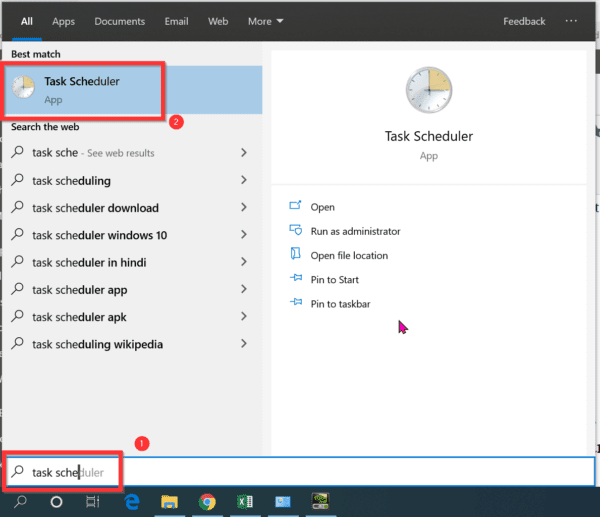The width and height of the screenshot is (600, 517).
Task: Select 'task scheduler windows 10' suggestion
Action: [132, 235]
